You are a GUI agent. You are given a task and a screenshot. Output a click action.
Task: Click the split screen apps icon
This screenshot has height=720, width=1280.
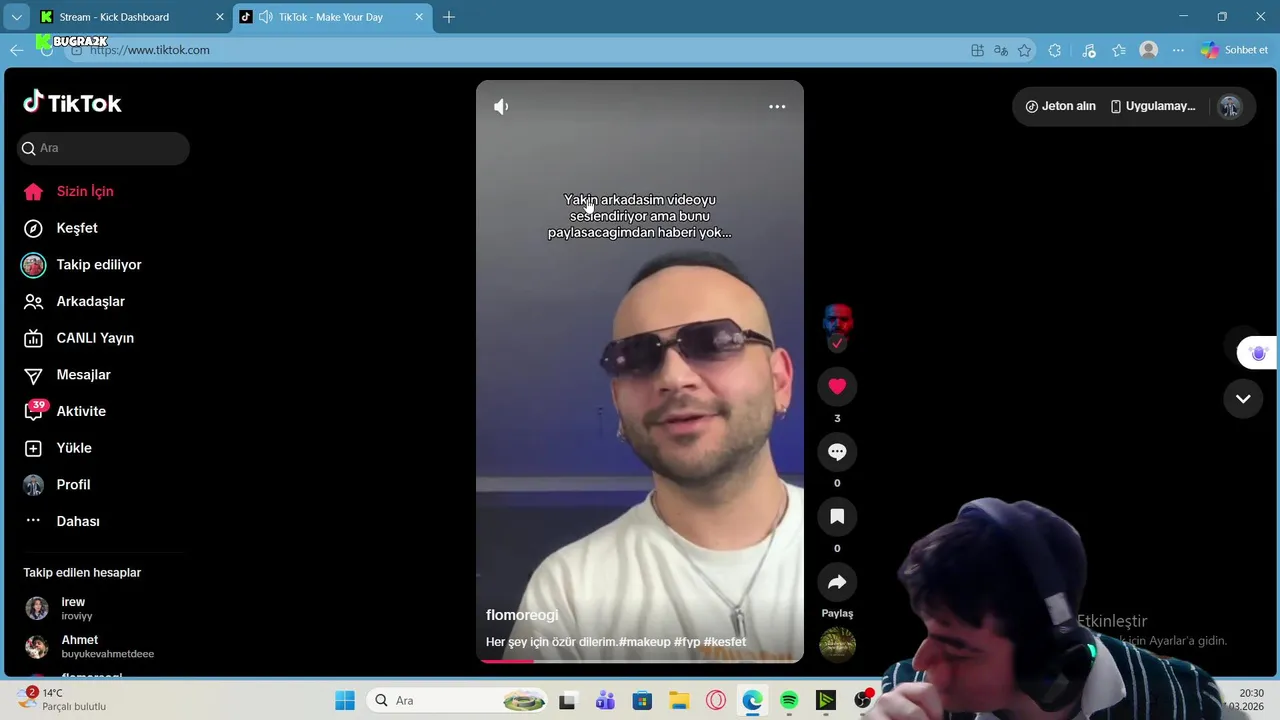(977, 50)
